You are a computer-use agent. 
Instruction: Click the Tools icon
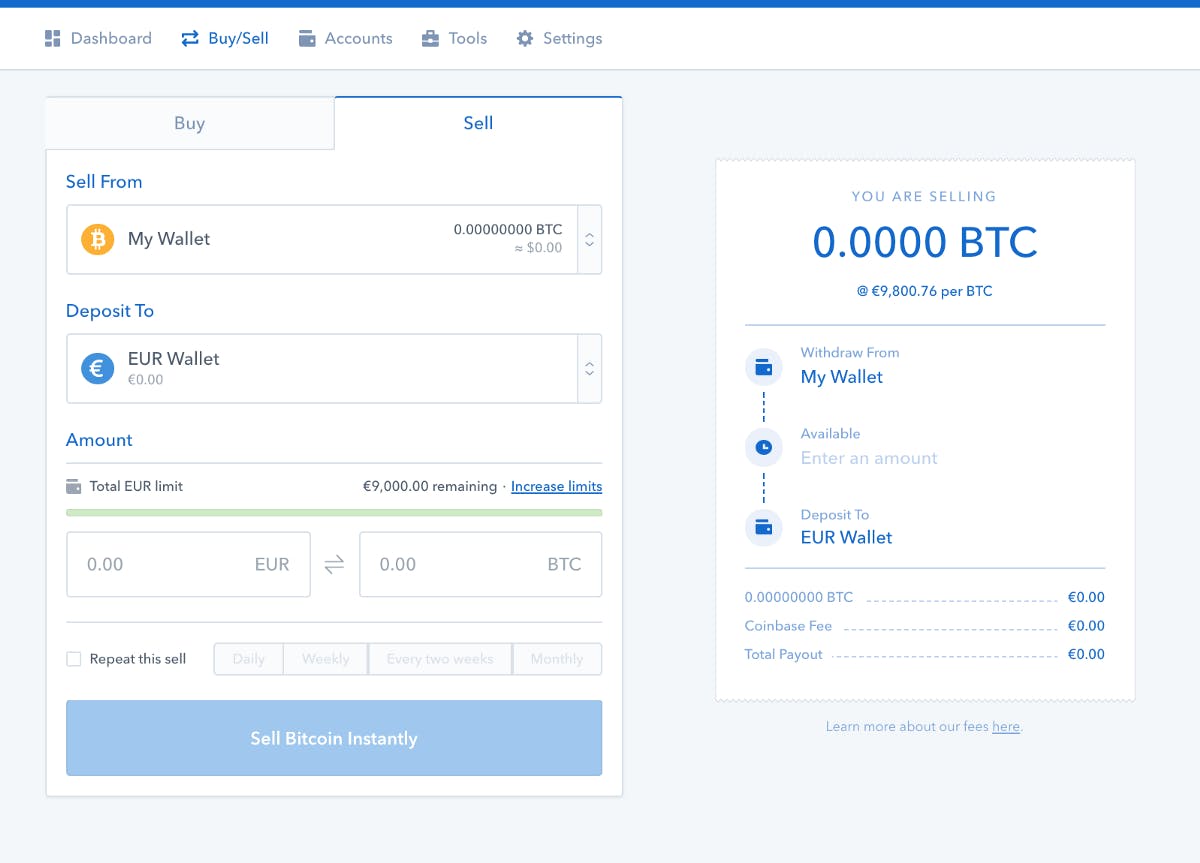(x=429, y=38)
